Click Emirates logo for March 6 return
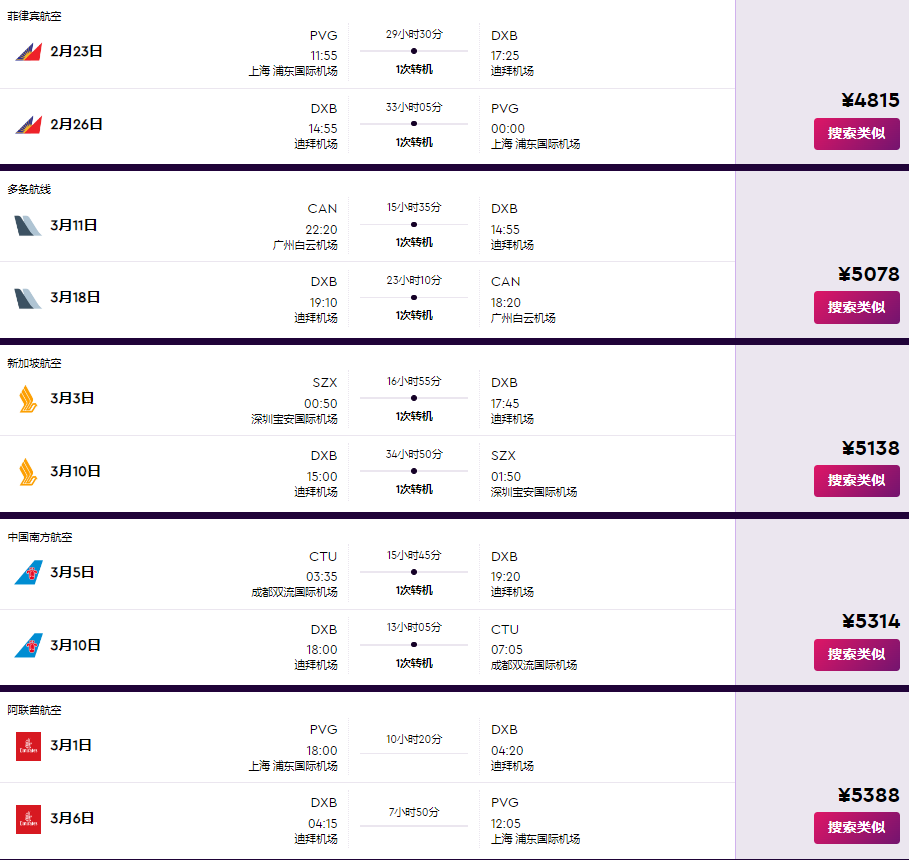The width and height of the screenshot is (909, 860). pos(28,818)
